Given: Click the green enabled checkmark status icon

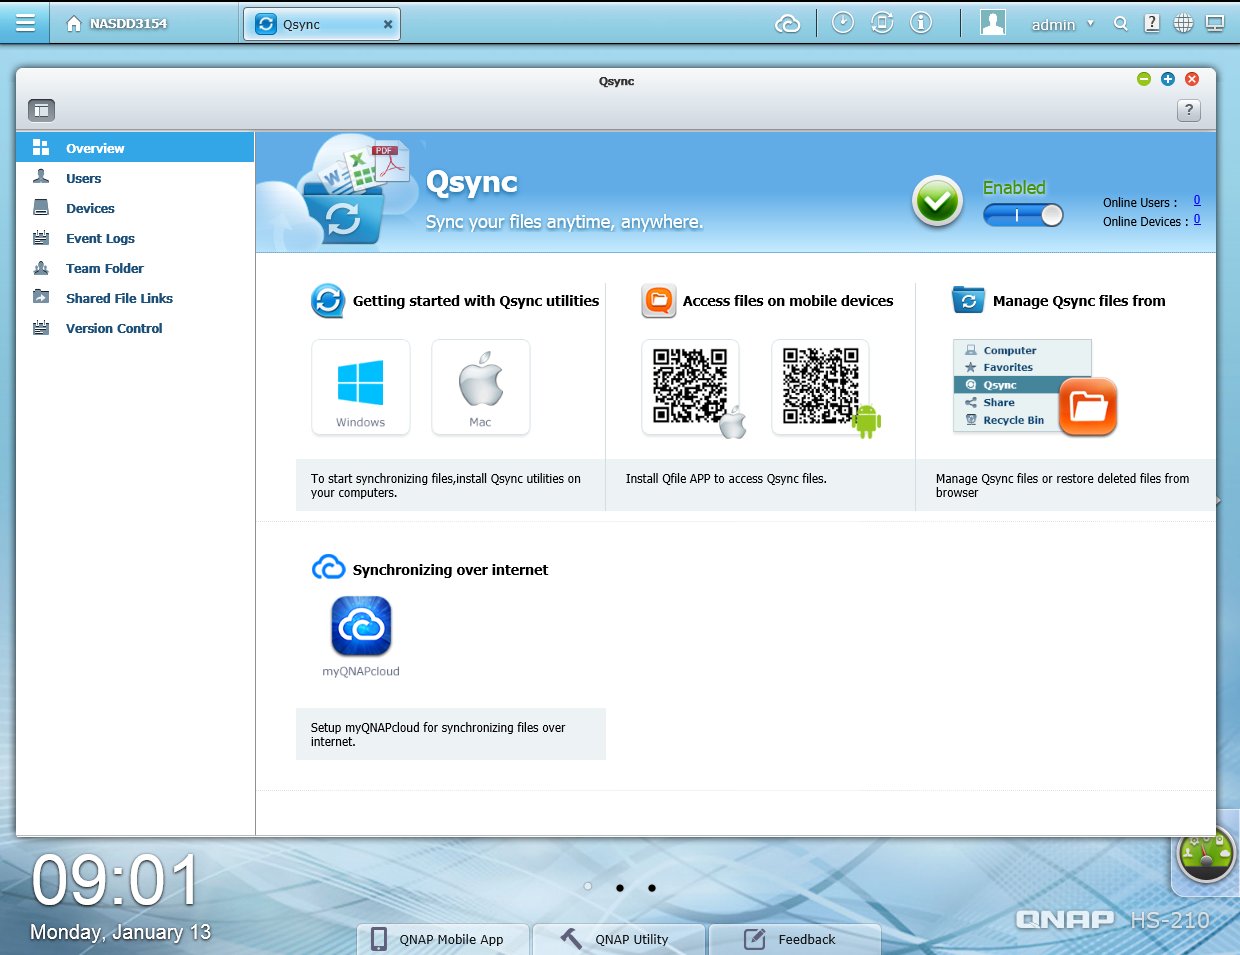Looking at the screenshot, I should pos(937,201).
